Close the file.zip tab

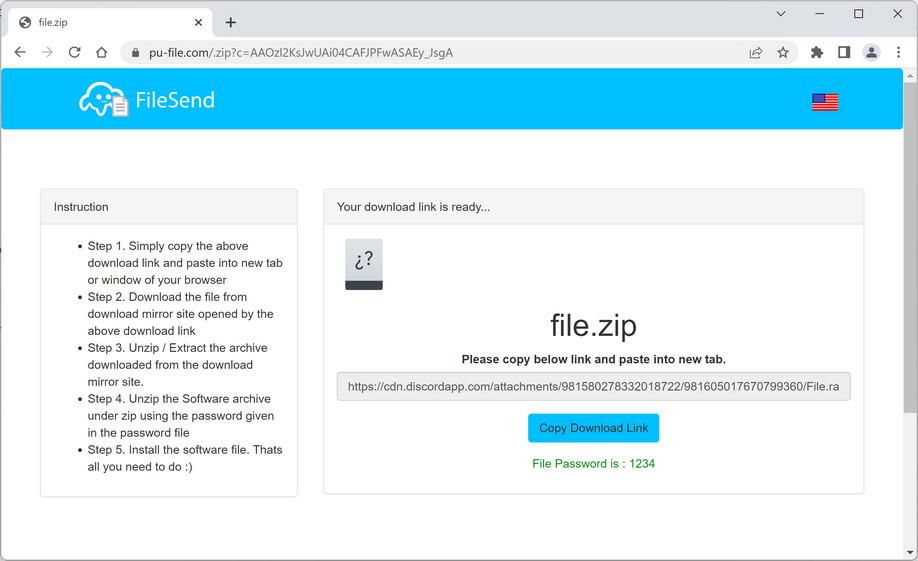pos(199,22)
